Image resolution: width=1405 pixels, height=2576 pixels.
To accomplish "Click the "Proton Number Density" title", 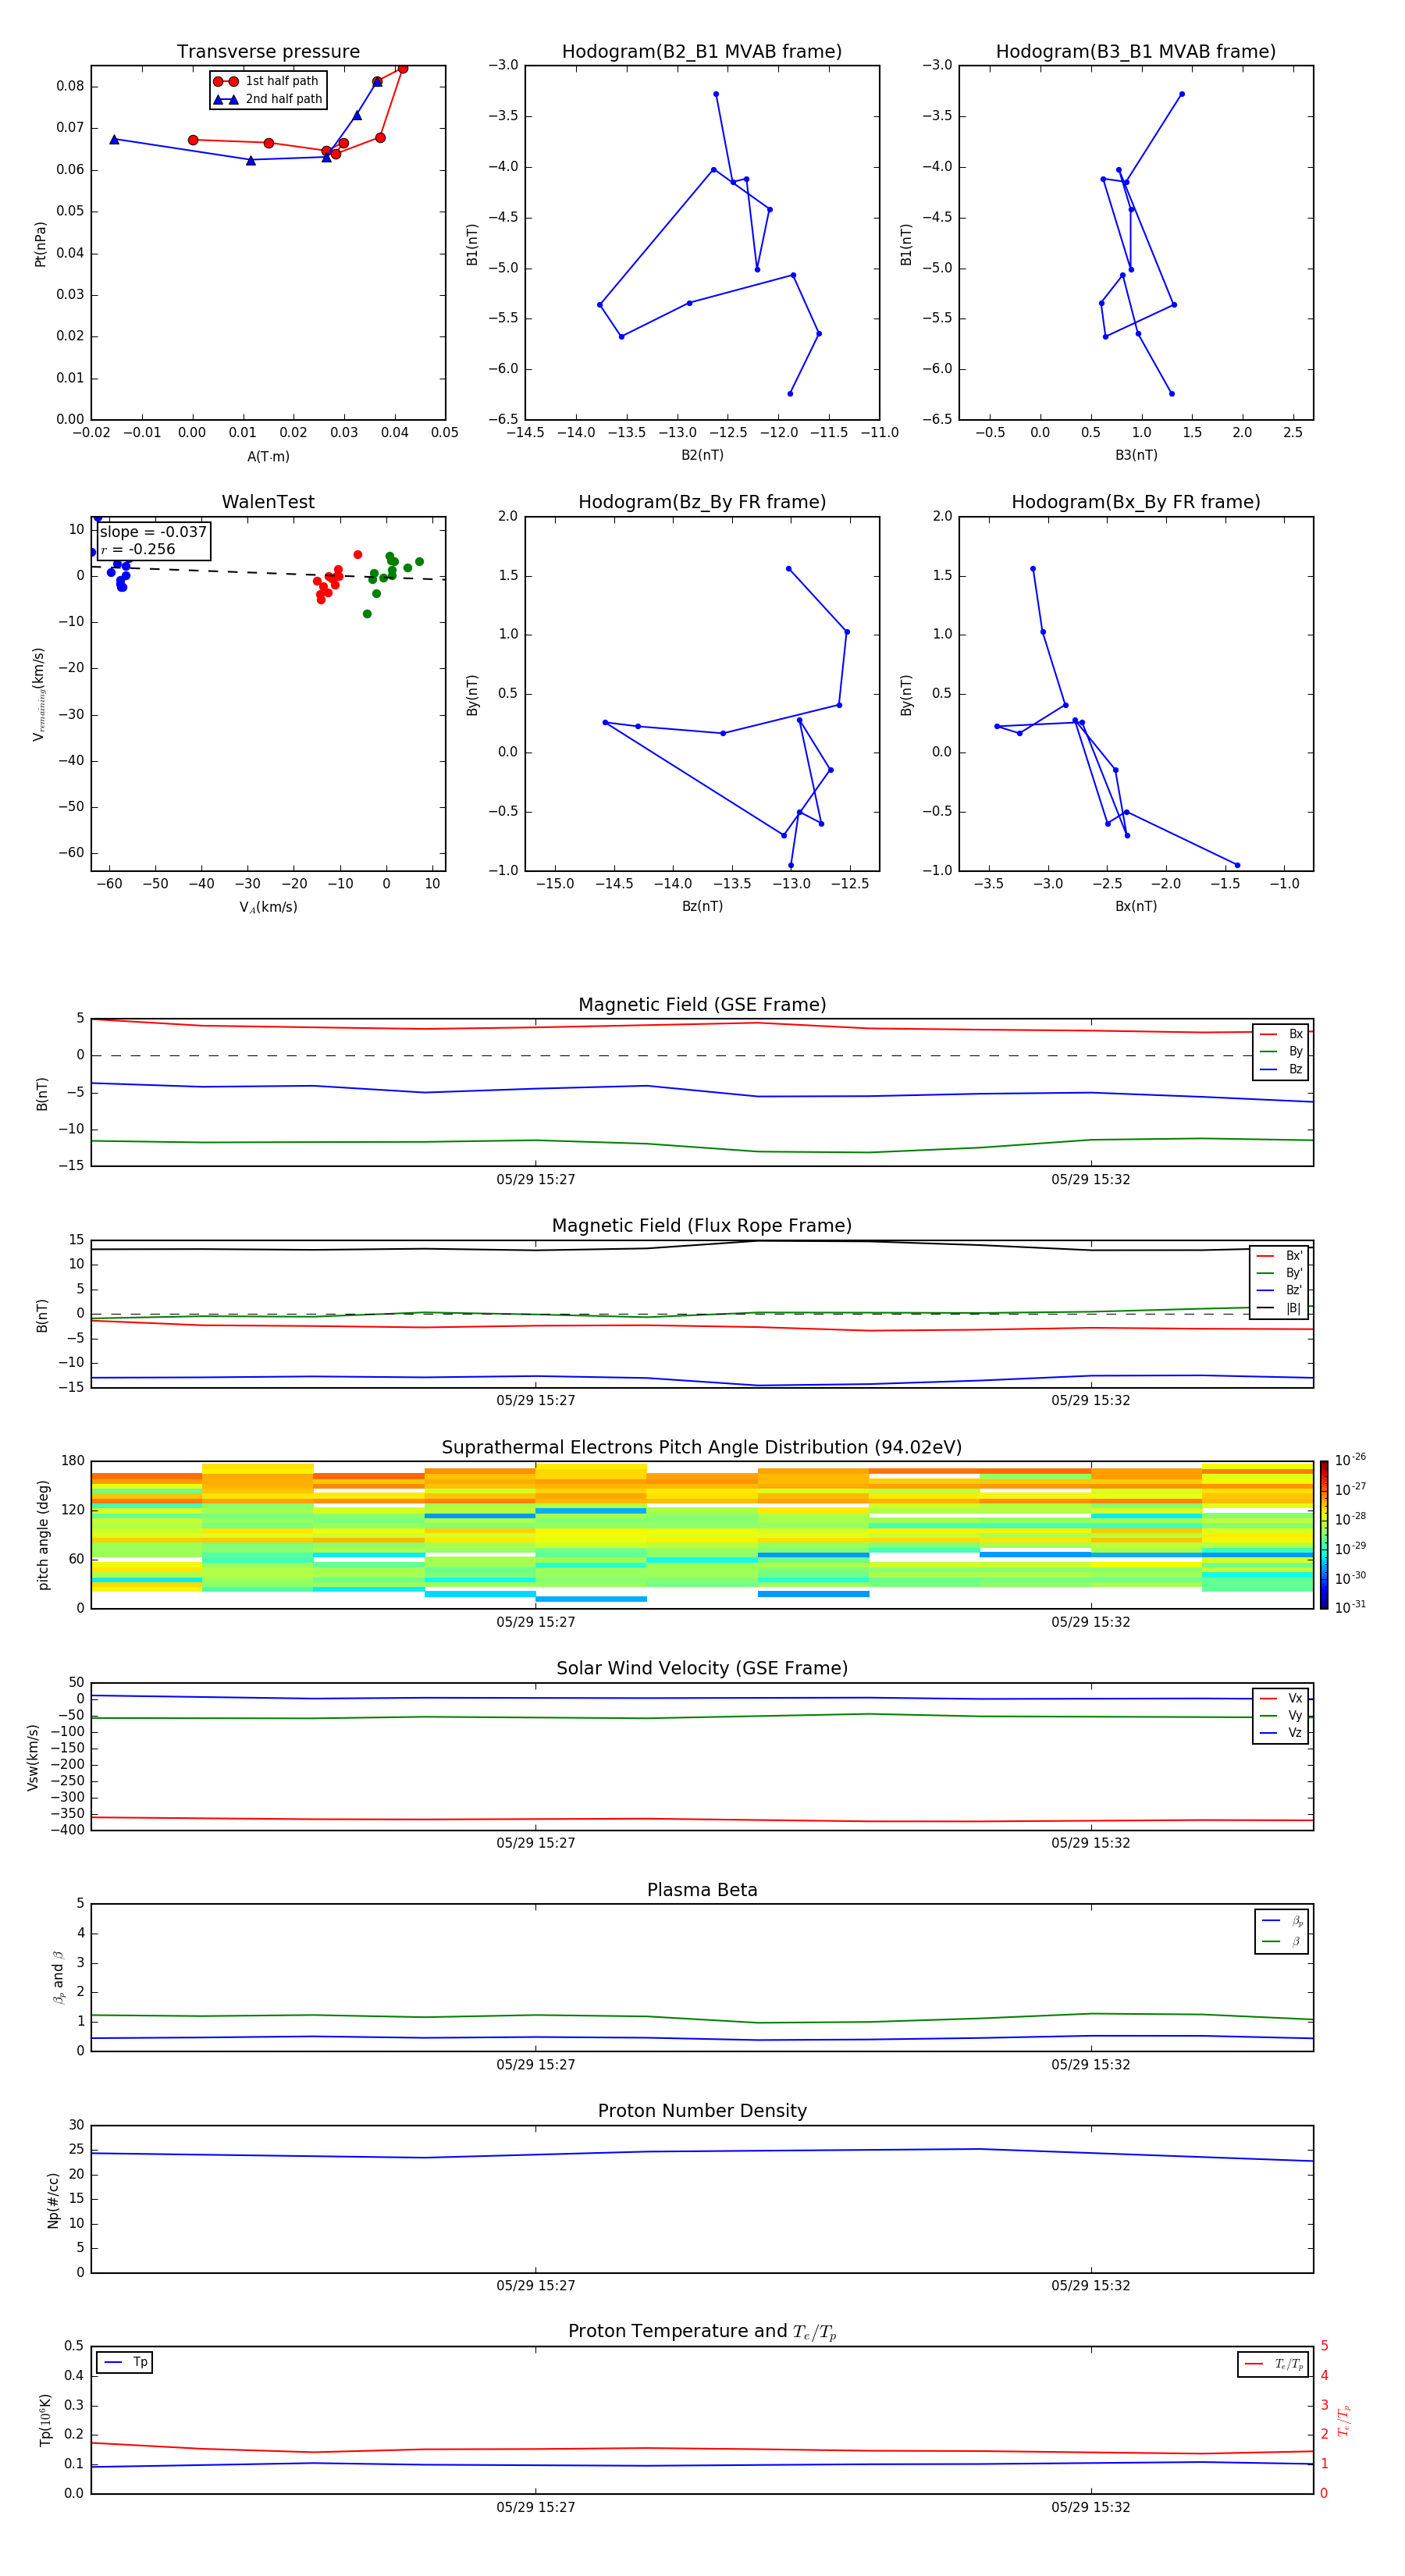I will pos(702,2112).
